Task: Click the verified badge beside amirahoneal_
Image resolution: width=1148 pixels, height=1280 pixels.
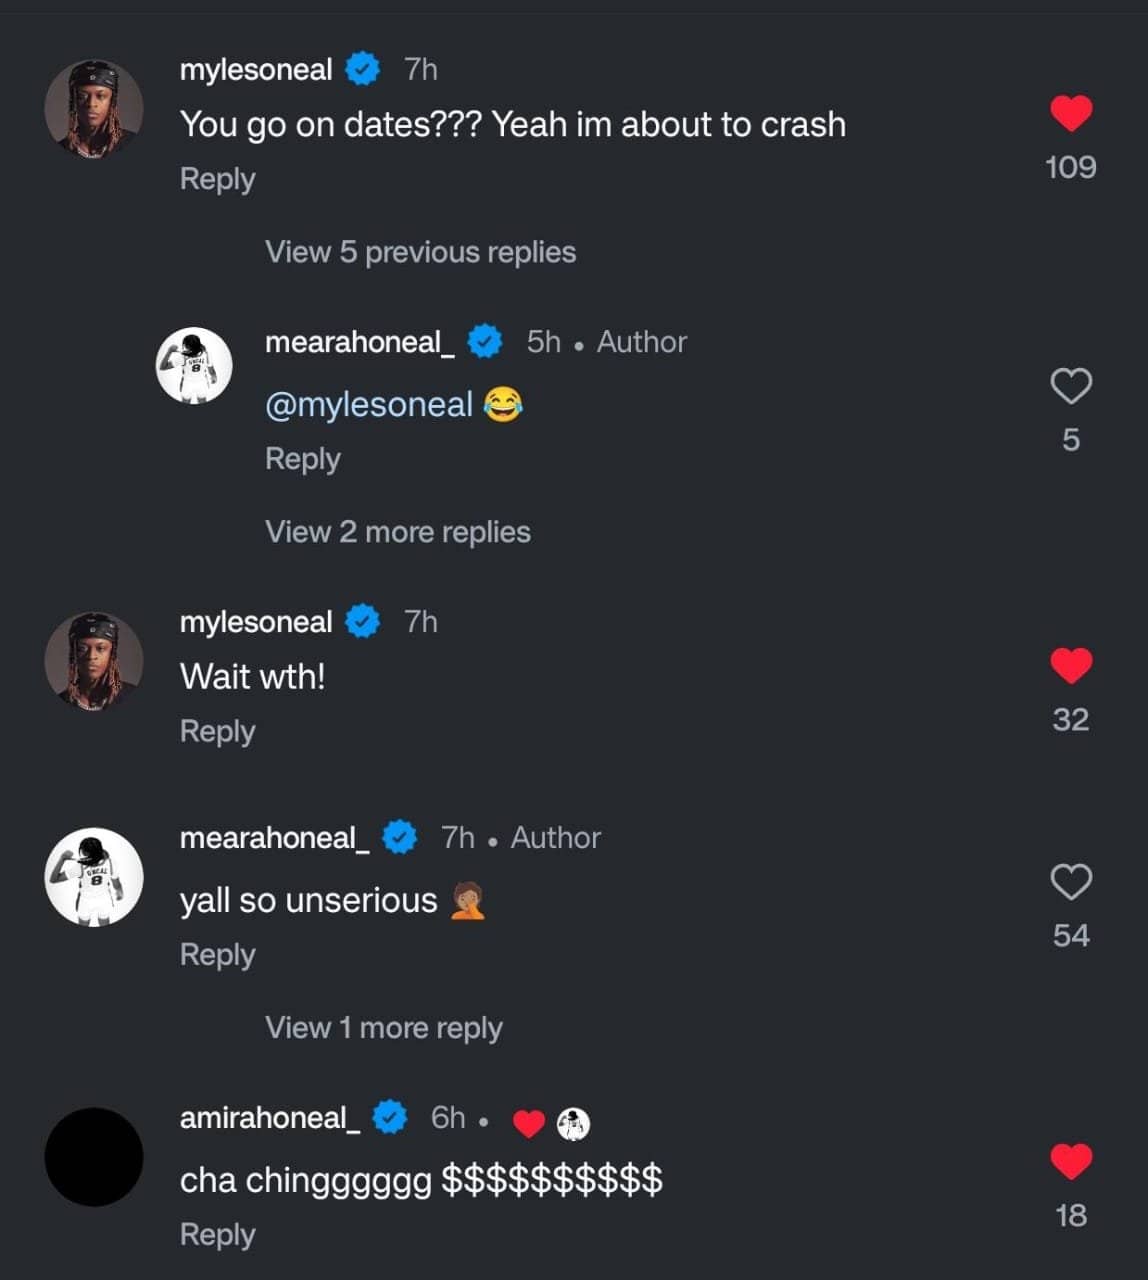Action: click(x=390, y=1117)
